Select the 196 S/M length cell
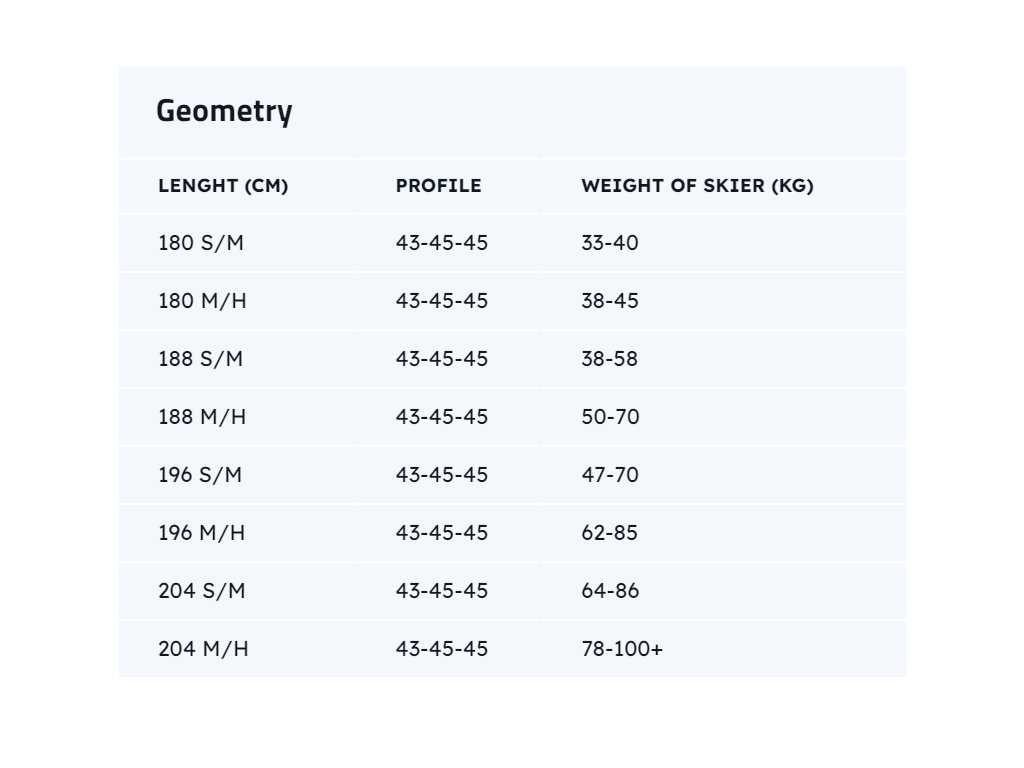The height and width of the screenshot is (768, 1024). tap(200, 475)
